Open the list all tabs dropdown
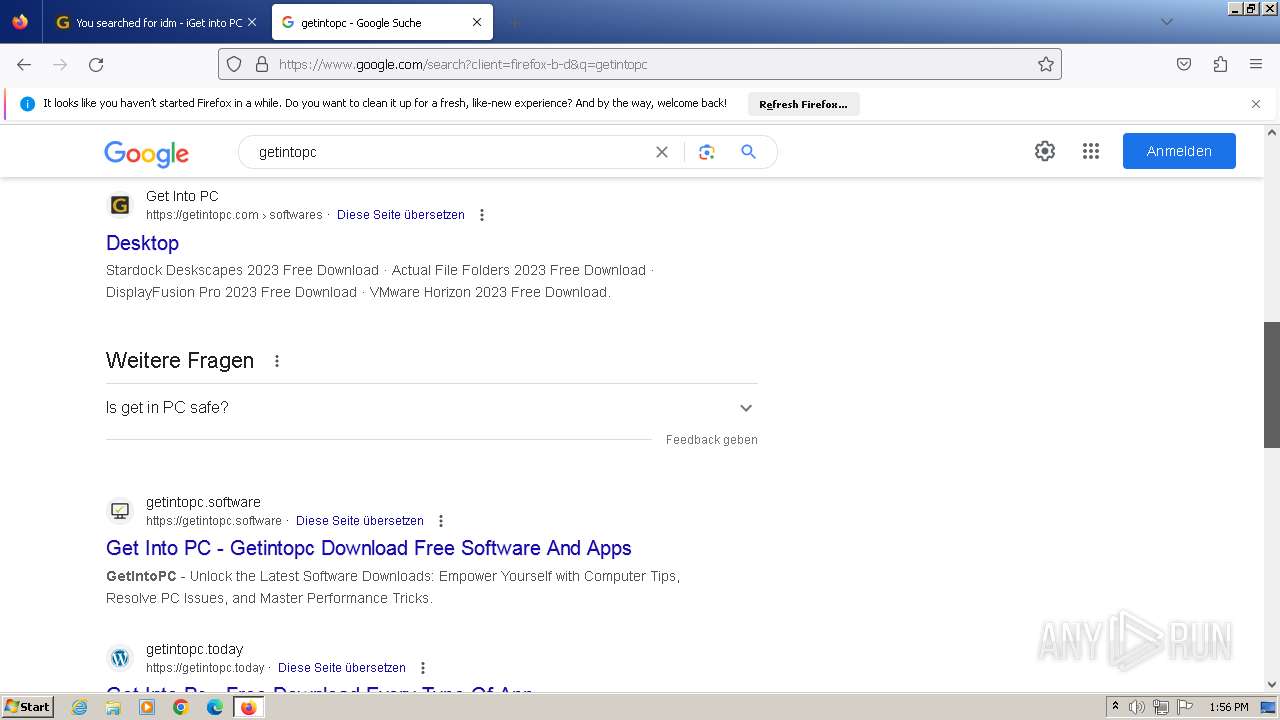Screen dimensions: 1280x720 click(1167, 22)
